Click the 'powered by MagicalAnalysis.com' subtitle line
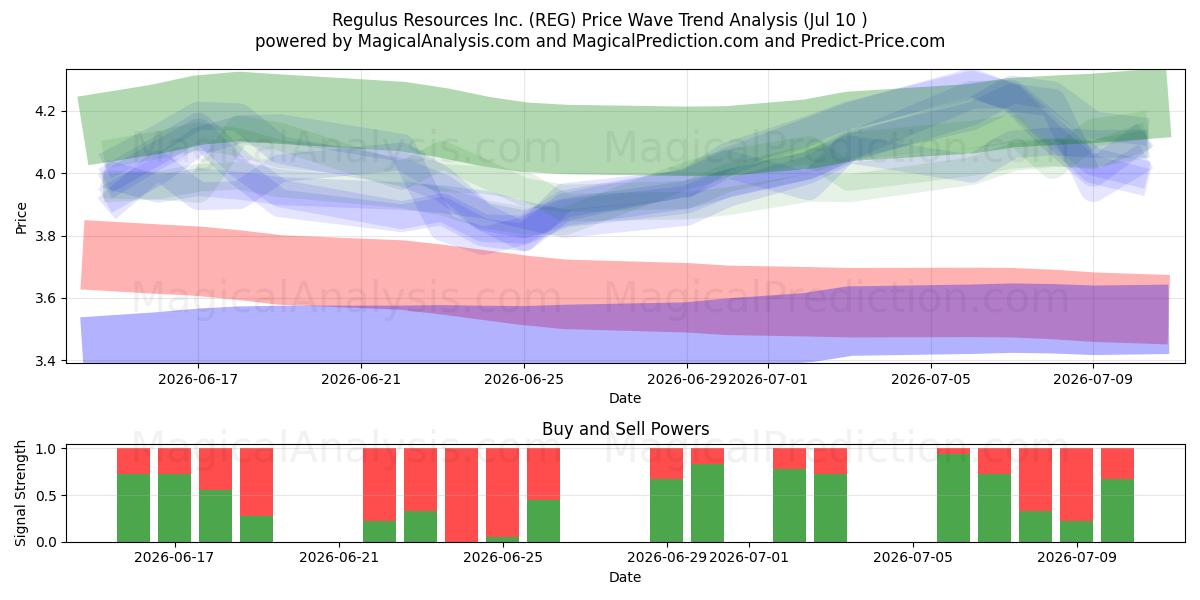 tap(600, 41)
